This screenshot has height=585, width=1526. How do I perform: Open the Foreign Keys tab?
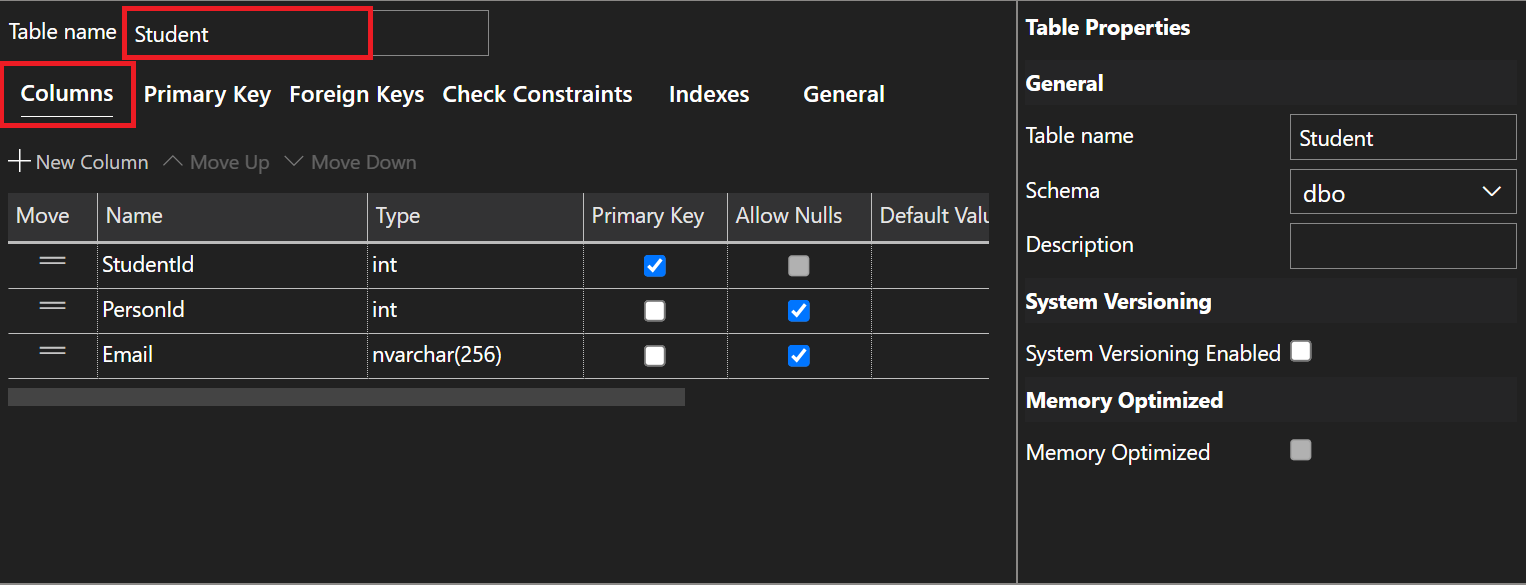pos(356,94)
